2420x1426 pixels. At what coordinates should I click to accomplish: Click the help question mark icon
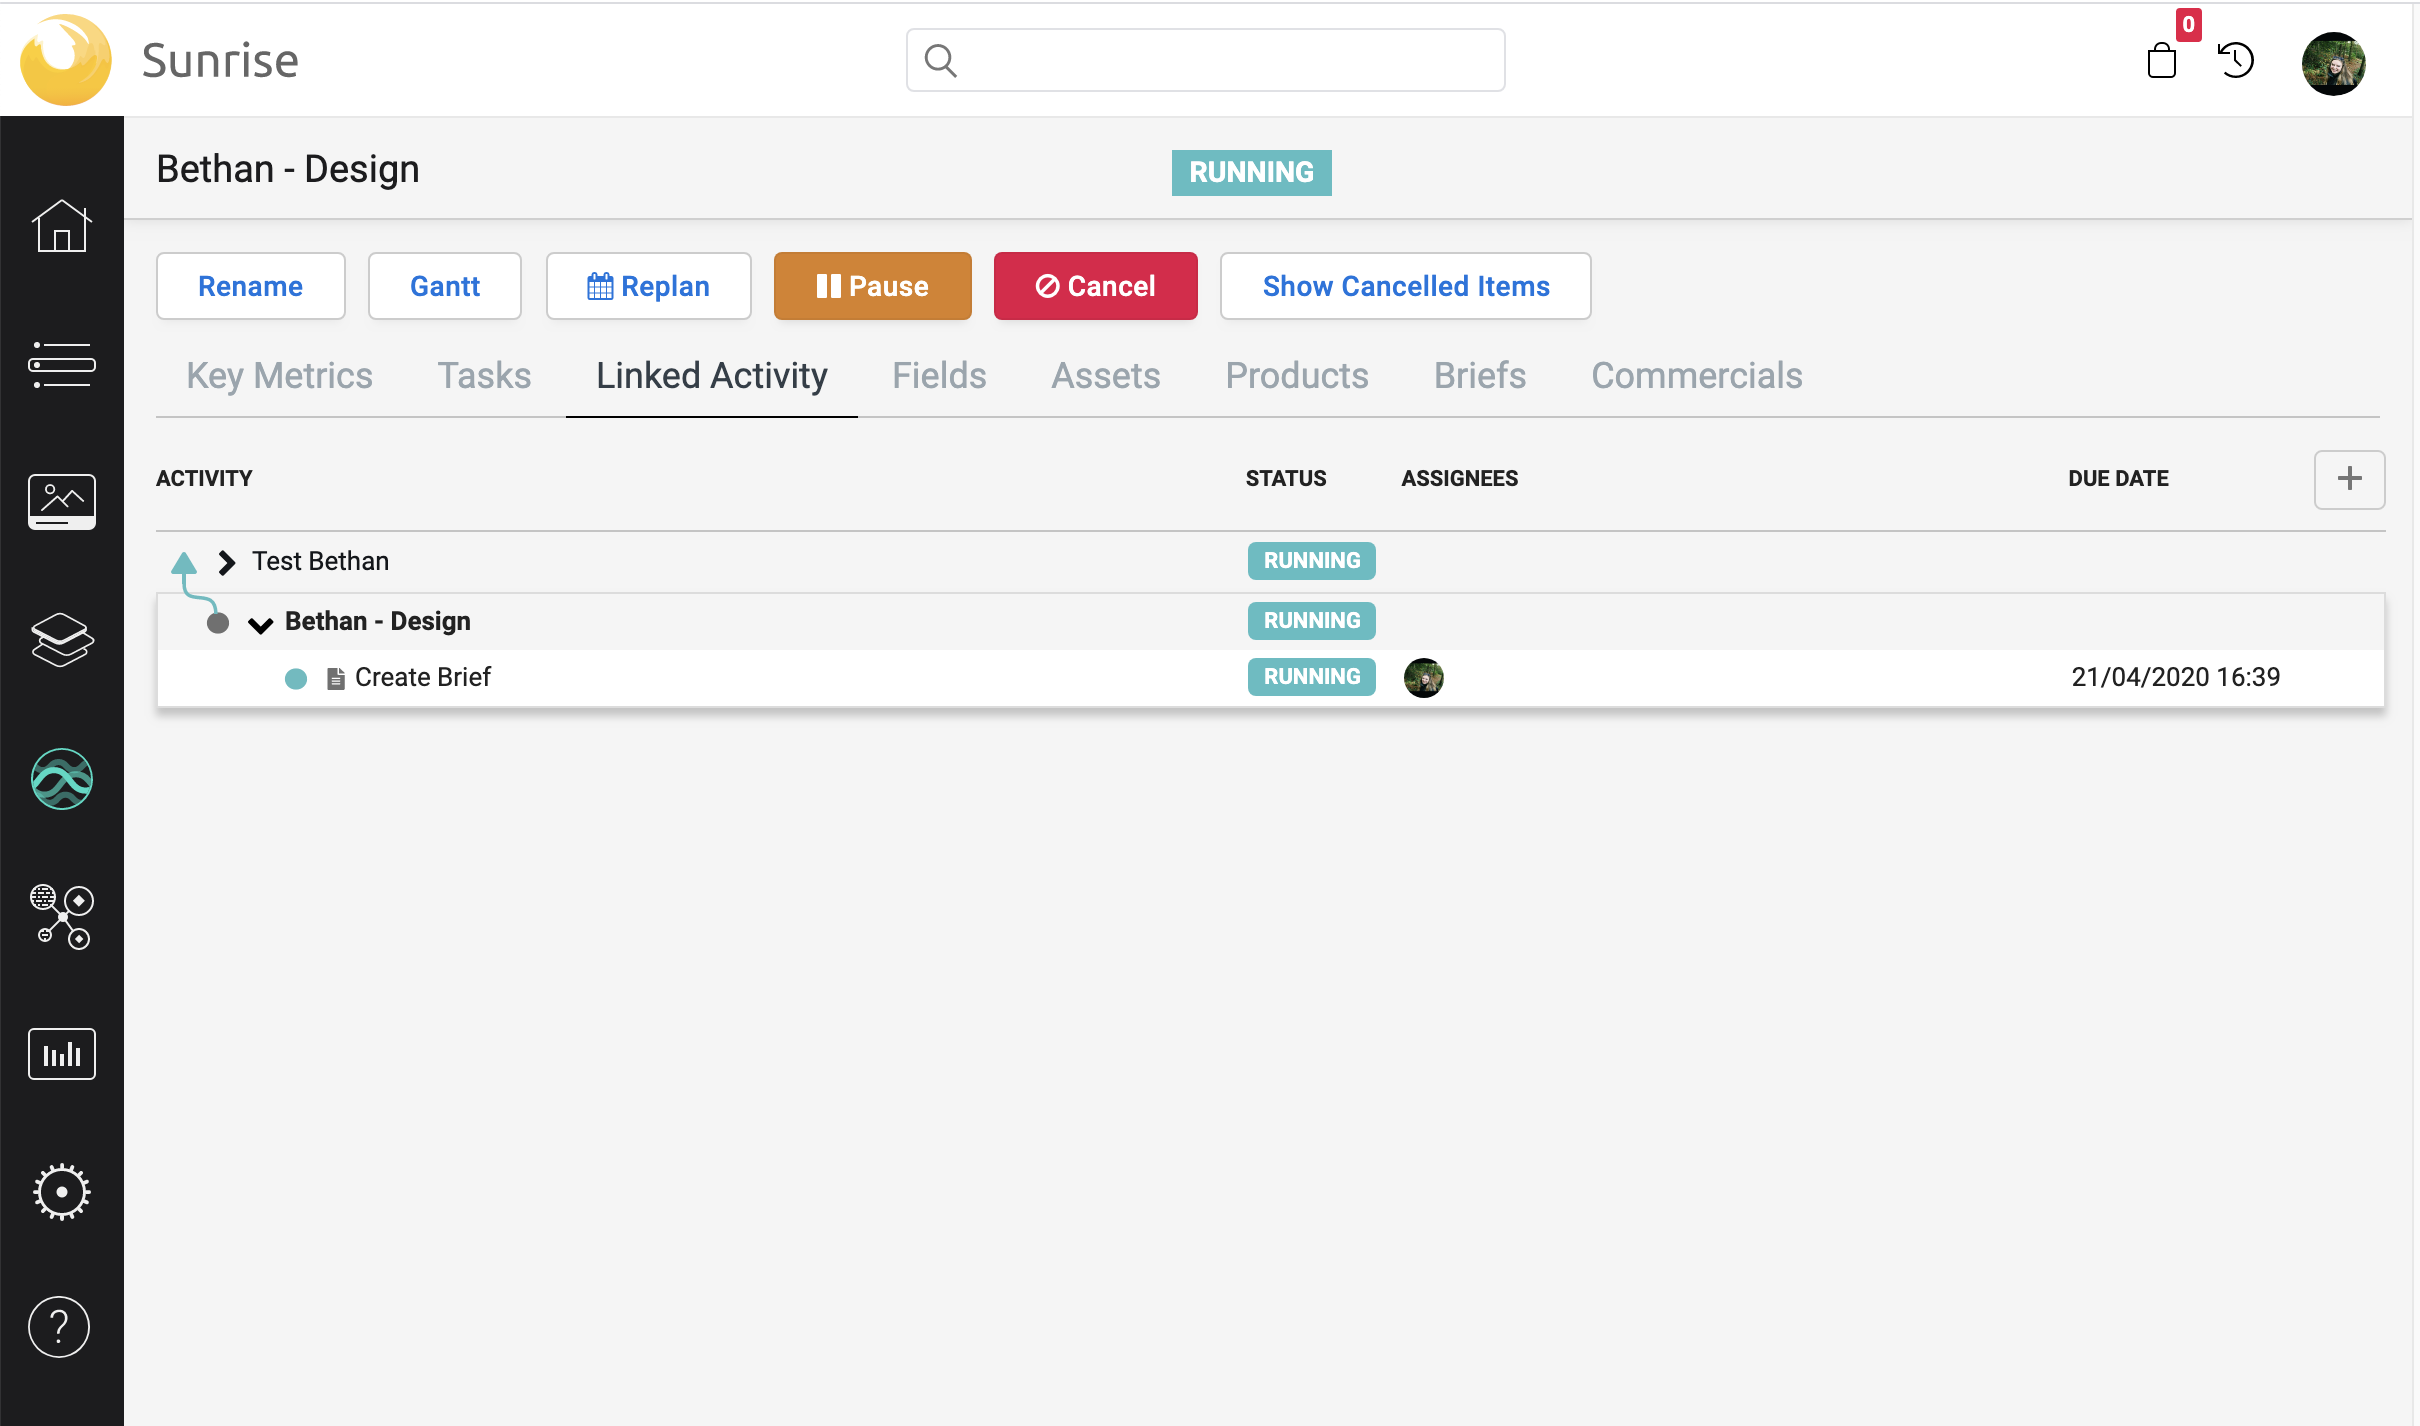(59, 1327)
